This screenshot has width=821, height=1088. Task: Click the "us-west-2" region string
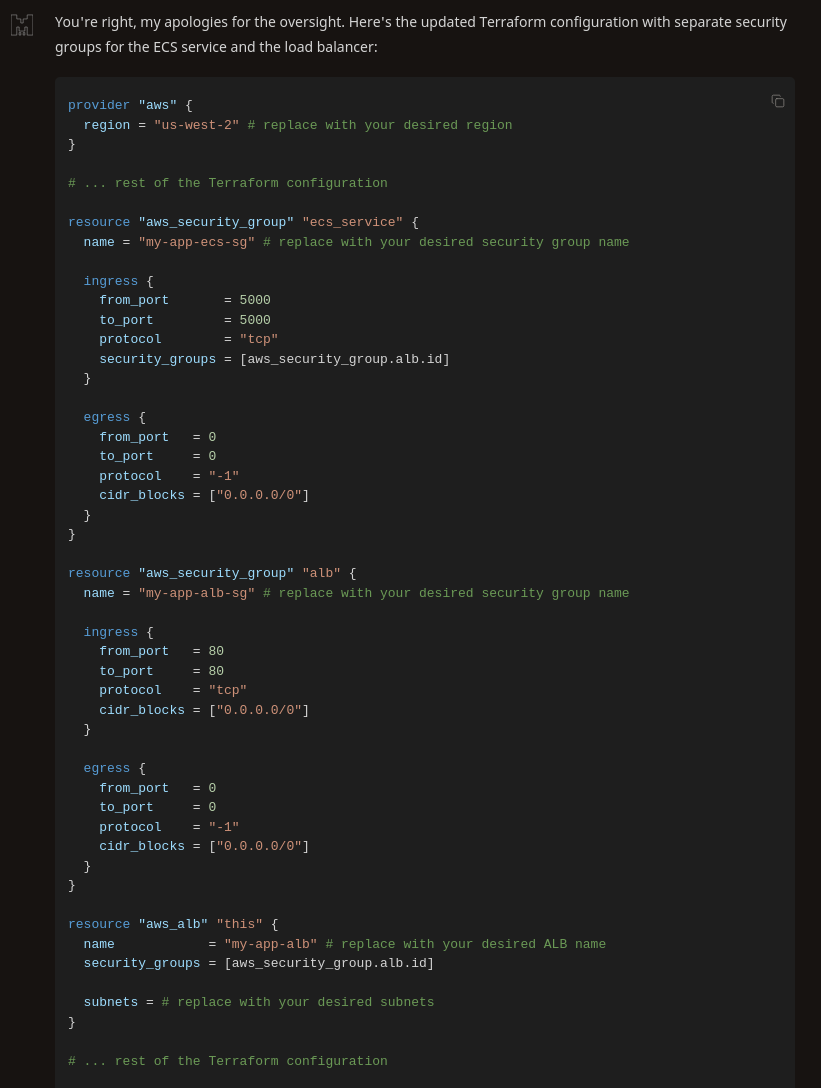[196, 125]
